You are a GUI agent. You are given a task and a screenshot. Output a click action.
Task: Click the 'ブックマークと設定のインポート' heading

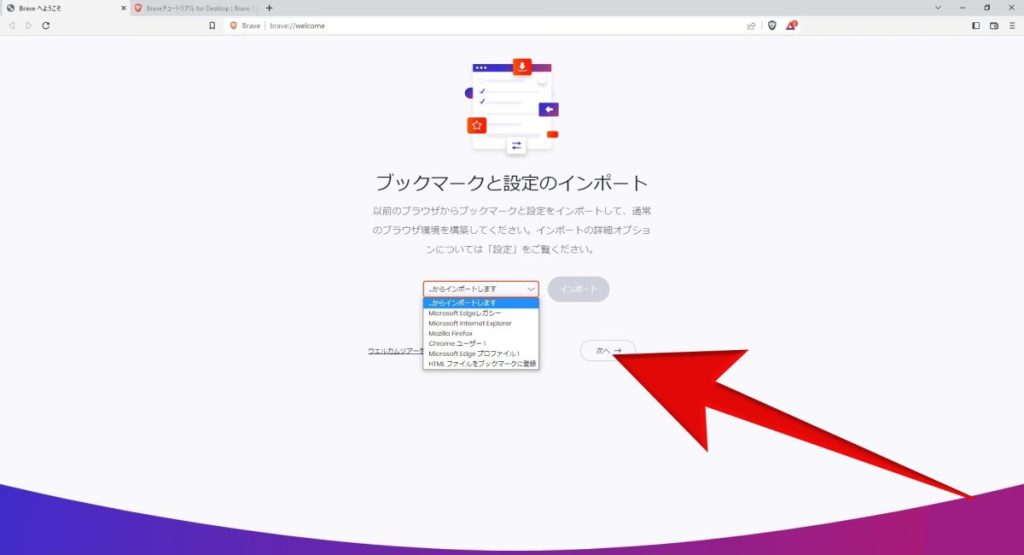point(511,182)
